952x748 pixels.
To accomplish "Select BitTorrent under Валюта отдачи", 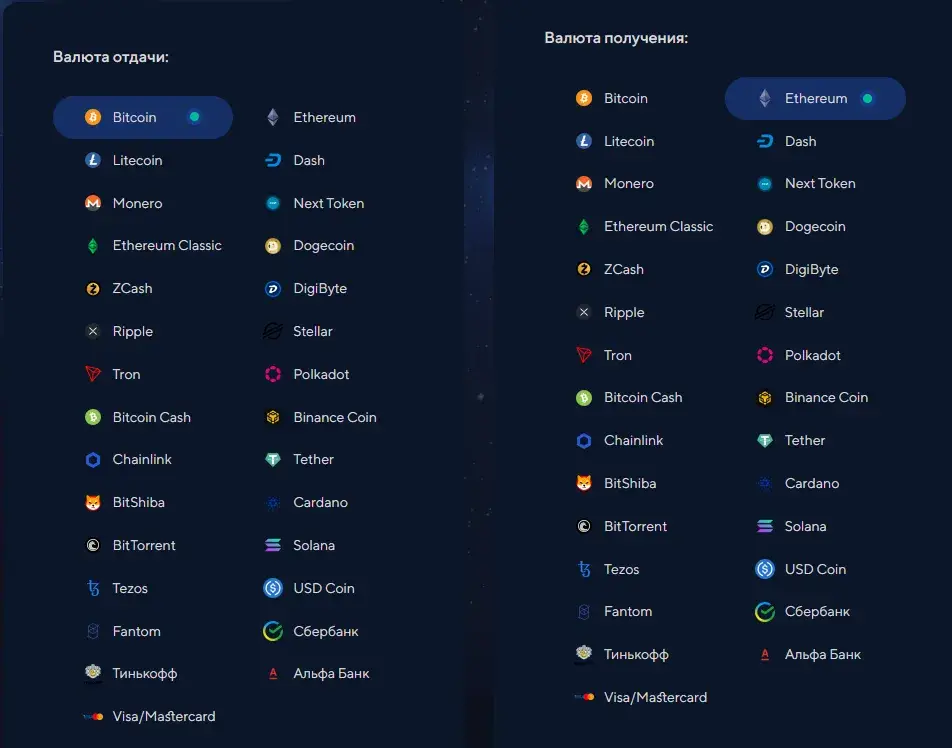I will pyautogui.click(x=130, y=545).
